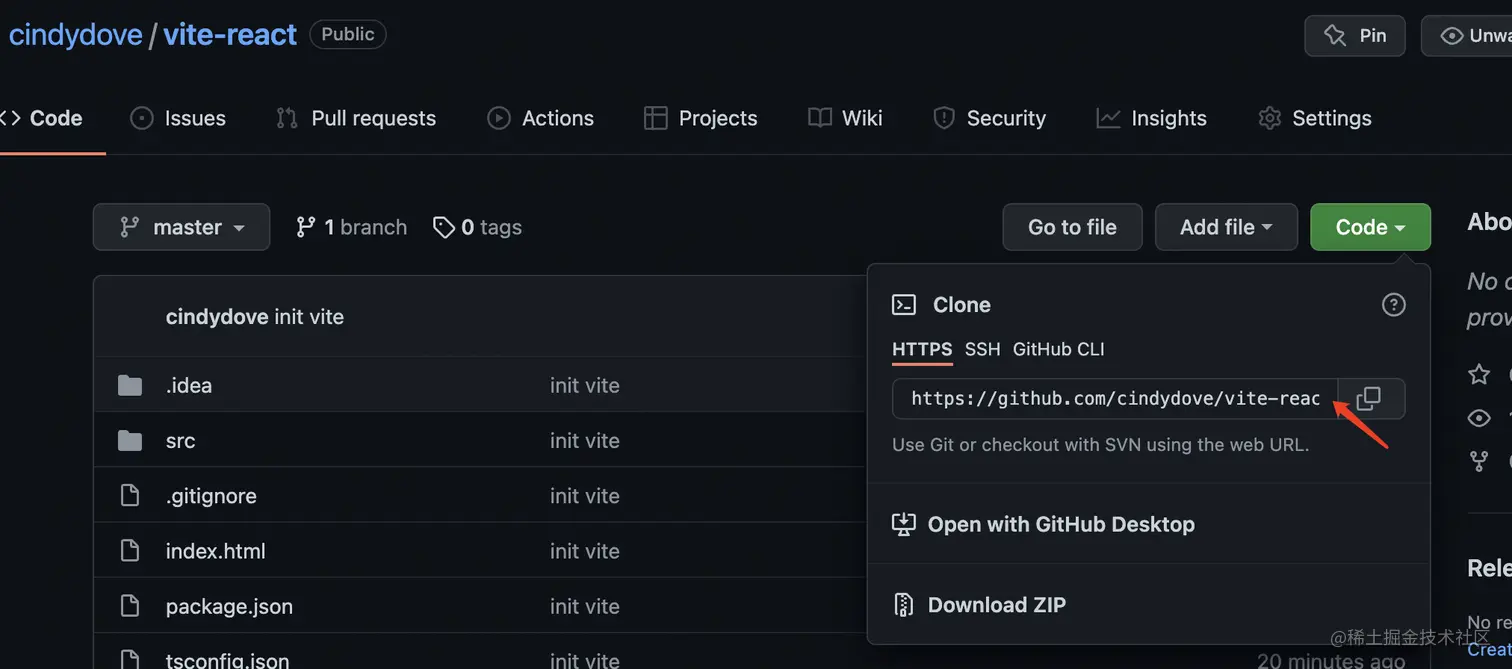1512x669 pixels.
Task: View the Insights tab
Action: tap(1151, 118)
